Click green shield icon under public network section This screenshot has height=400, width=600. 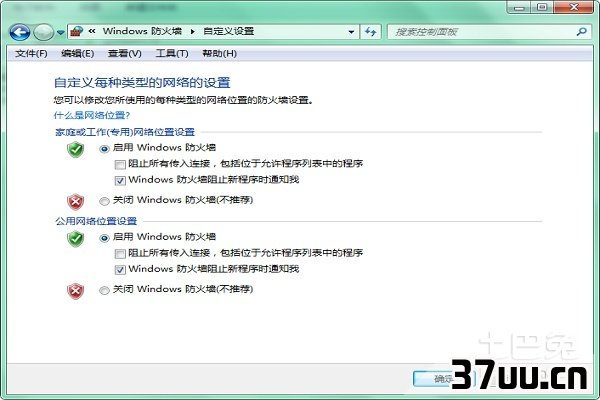(x=75, y=238)
